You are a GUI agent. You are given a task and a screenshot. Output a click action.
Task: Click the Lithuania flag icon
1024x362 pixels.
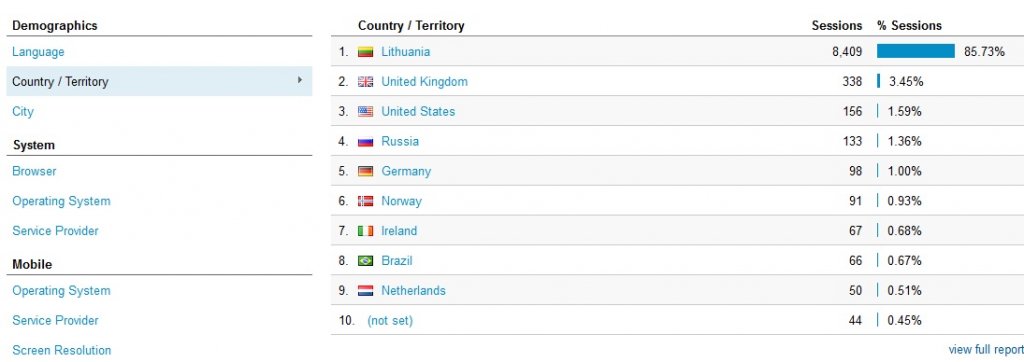tap(365, 52)
